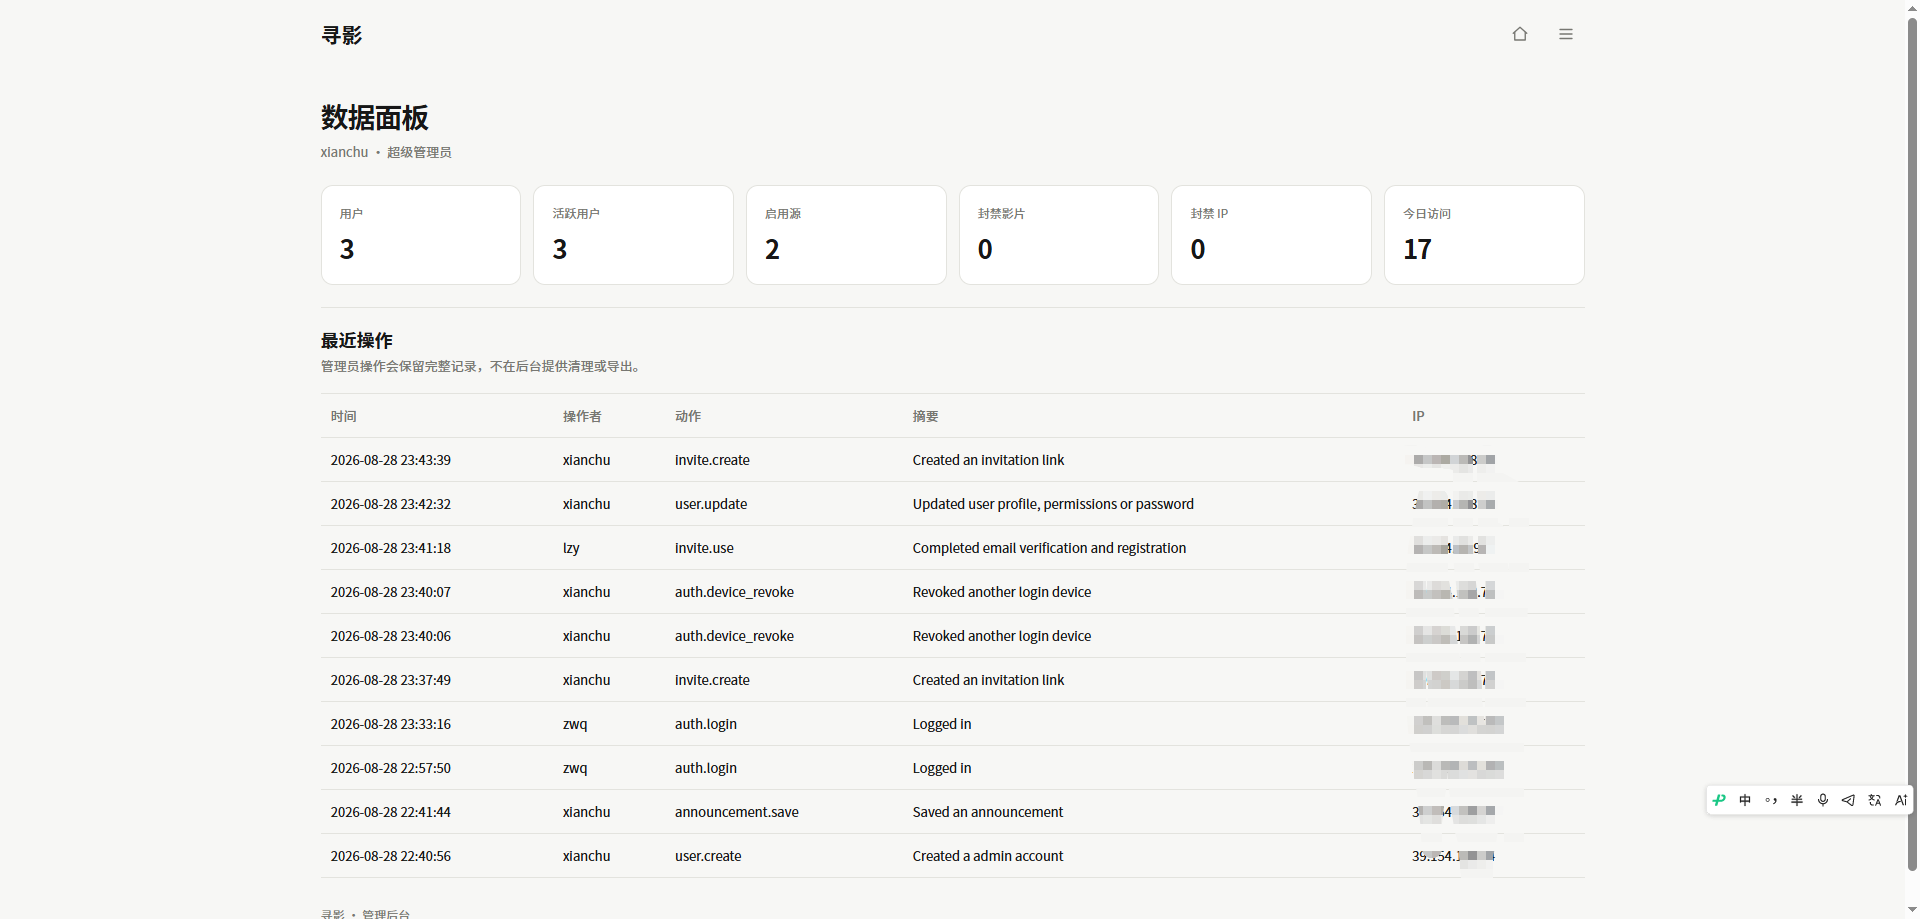Click 'Logged in' in the 23:33:16 row

[x=942, y=724]
